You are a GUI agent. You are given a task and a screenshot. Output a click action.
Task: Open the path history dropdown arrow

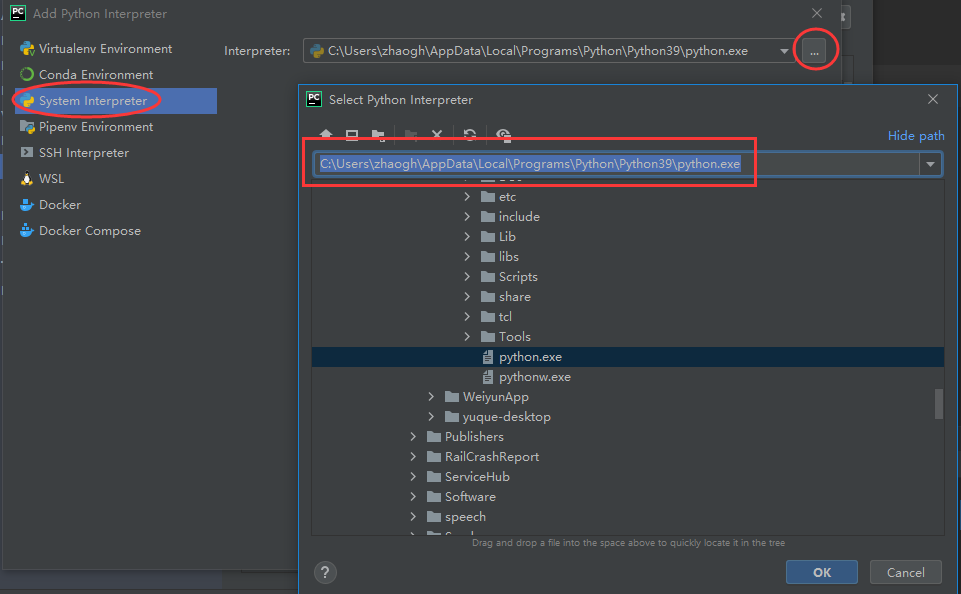click(x=930, y=164)
